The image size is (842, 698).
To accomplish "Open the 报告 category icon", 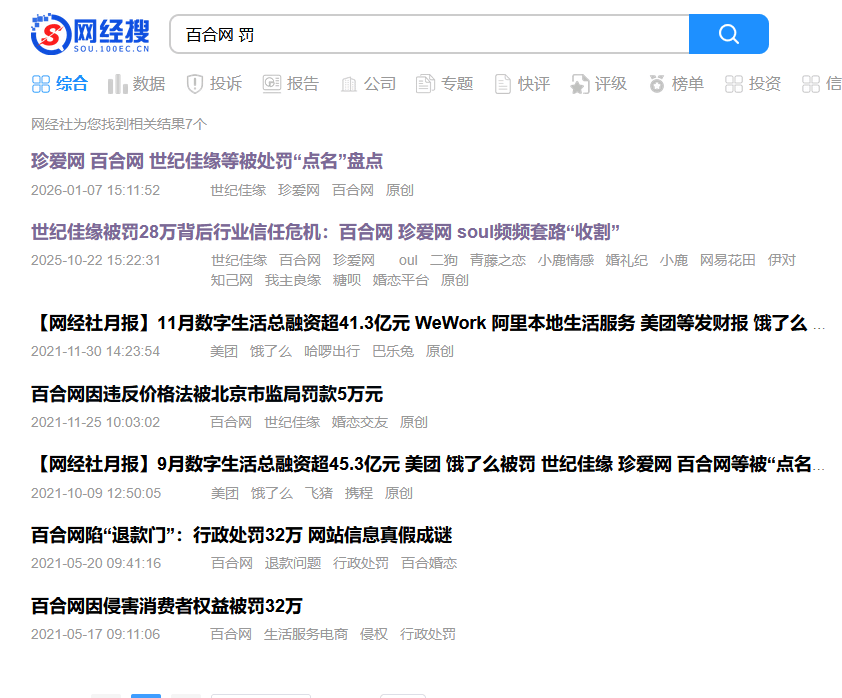I will [272, 84].
